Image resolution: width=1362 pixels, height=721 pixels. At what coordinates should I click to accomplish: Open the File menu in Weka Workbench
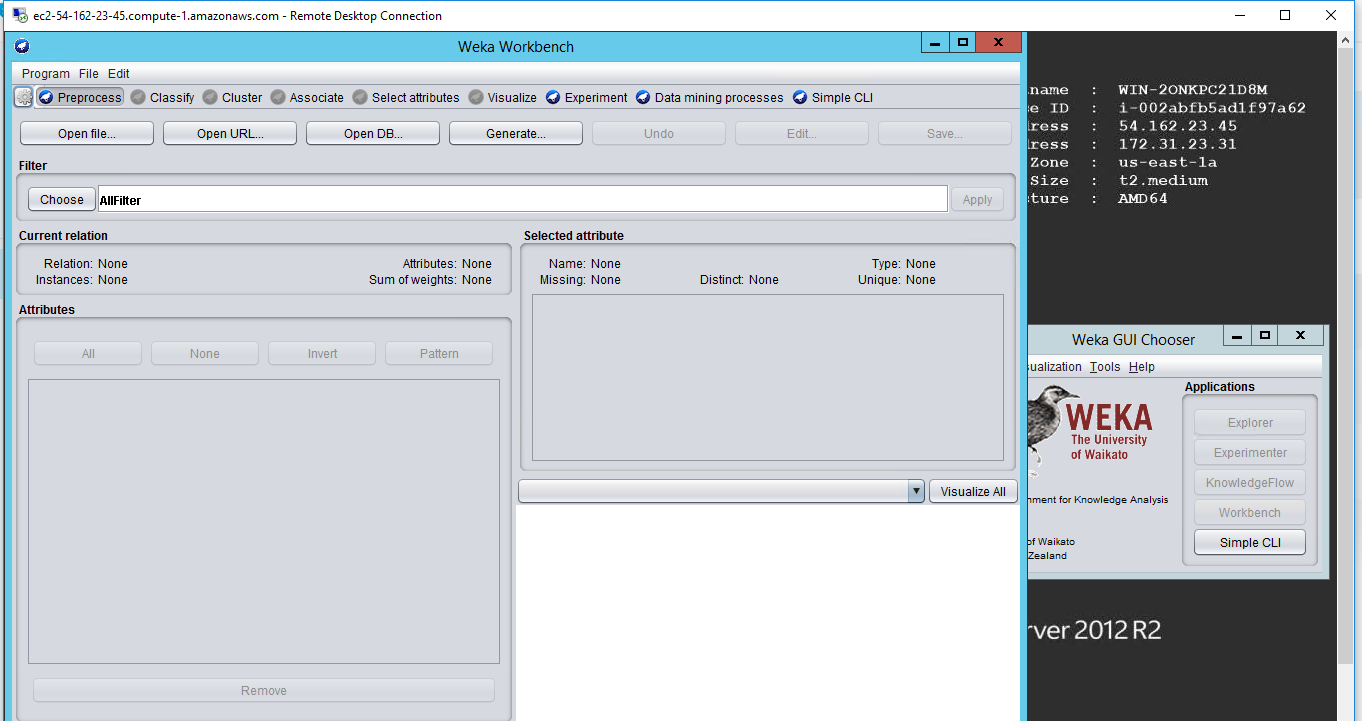coord(89,73)
